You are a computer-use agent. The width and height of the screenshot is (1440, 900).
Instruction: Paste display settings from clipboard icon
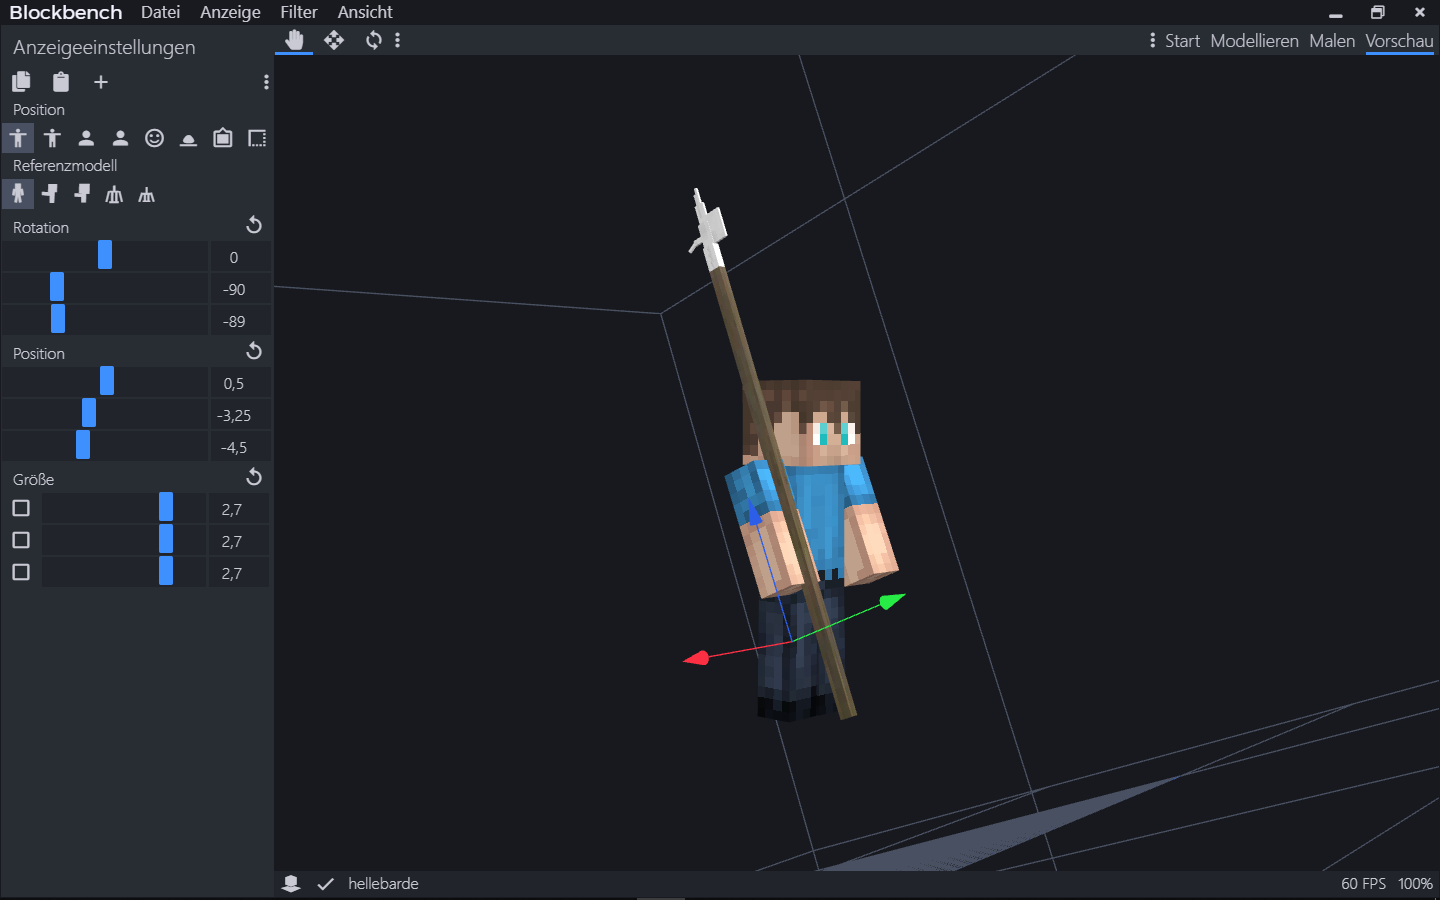[61, 82]
